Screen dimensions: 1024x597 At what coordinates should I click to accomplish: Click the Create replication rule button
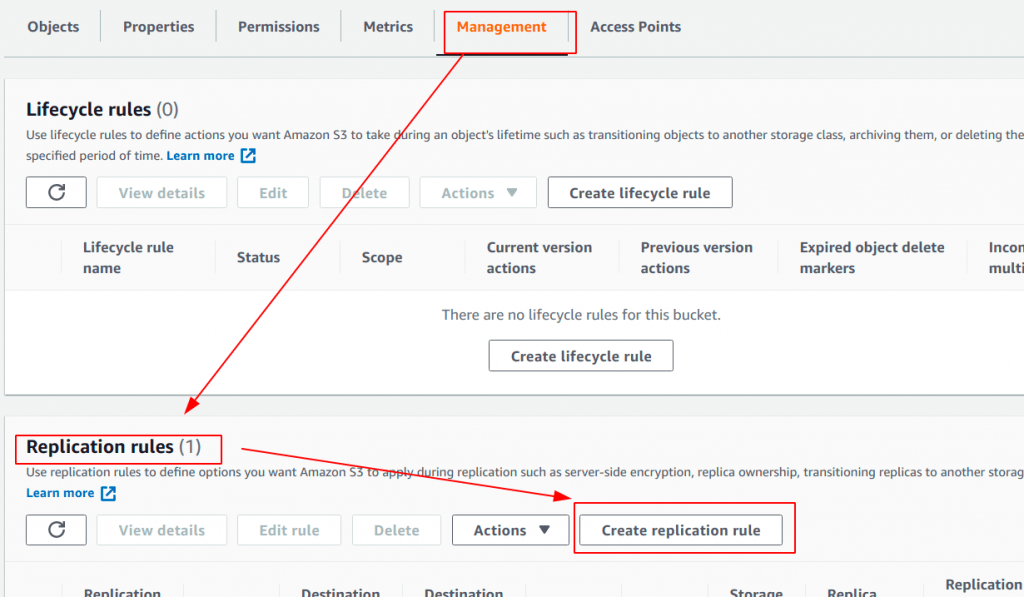coord(683,530)
